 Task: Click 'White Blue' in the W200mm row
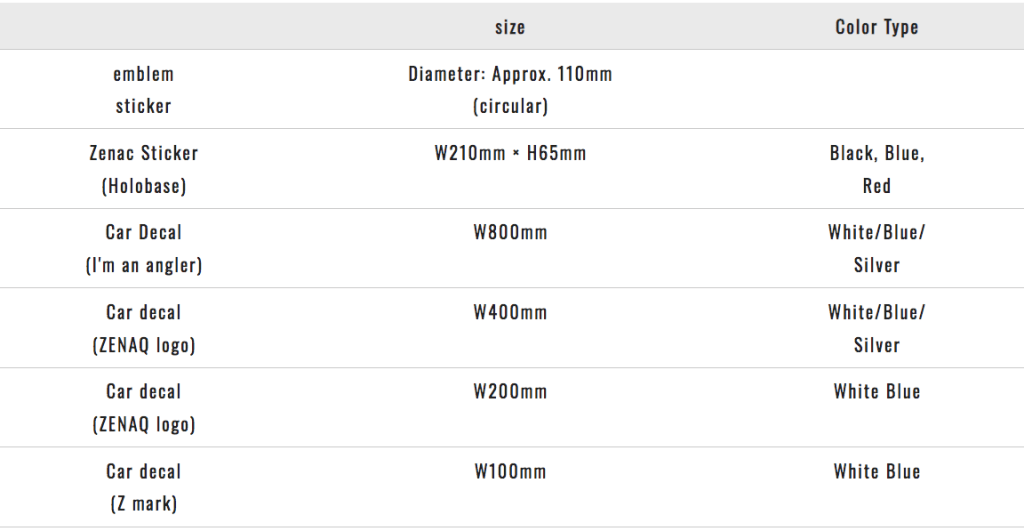pyautogui.click(x=876, y=392)
